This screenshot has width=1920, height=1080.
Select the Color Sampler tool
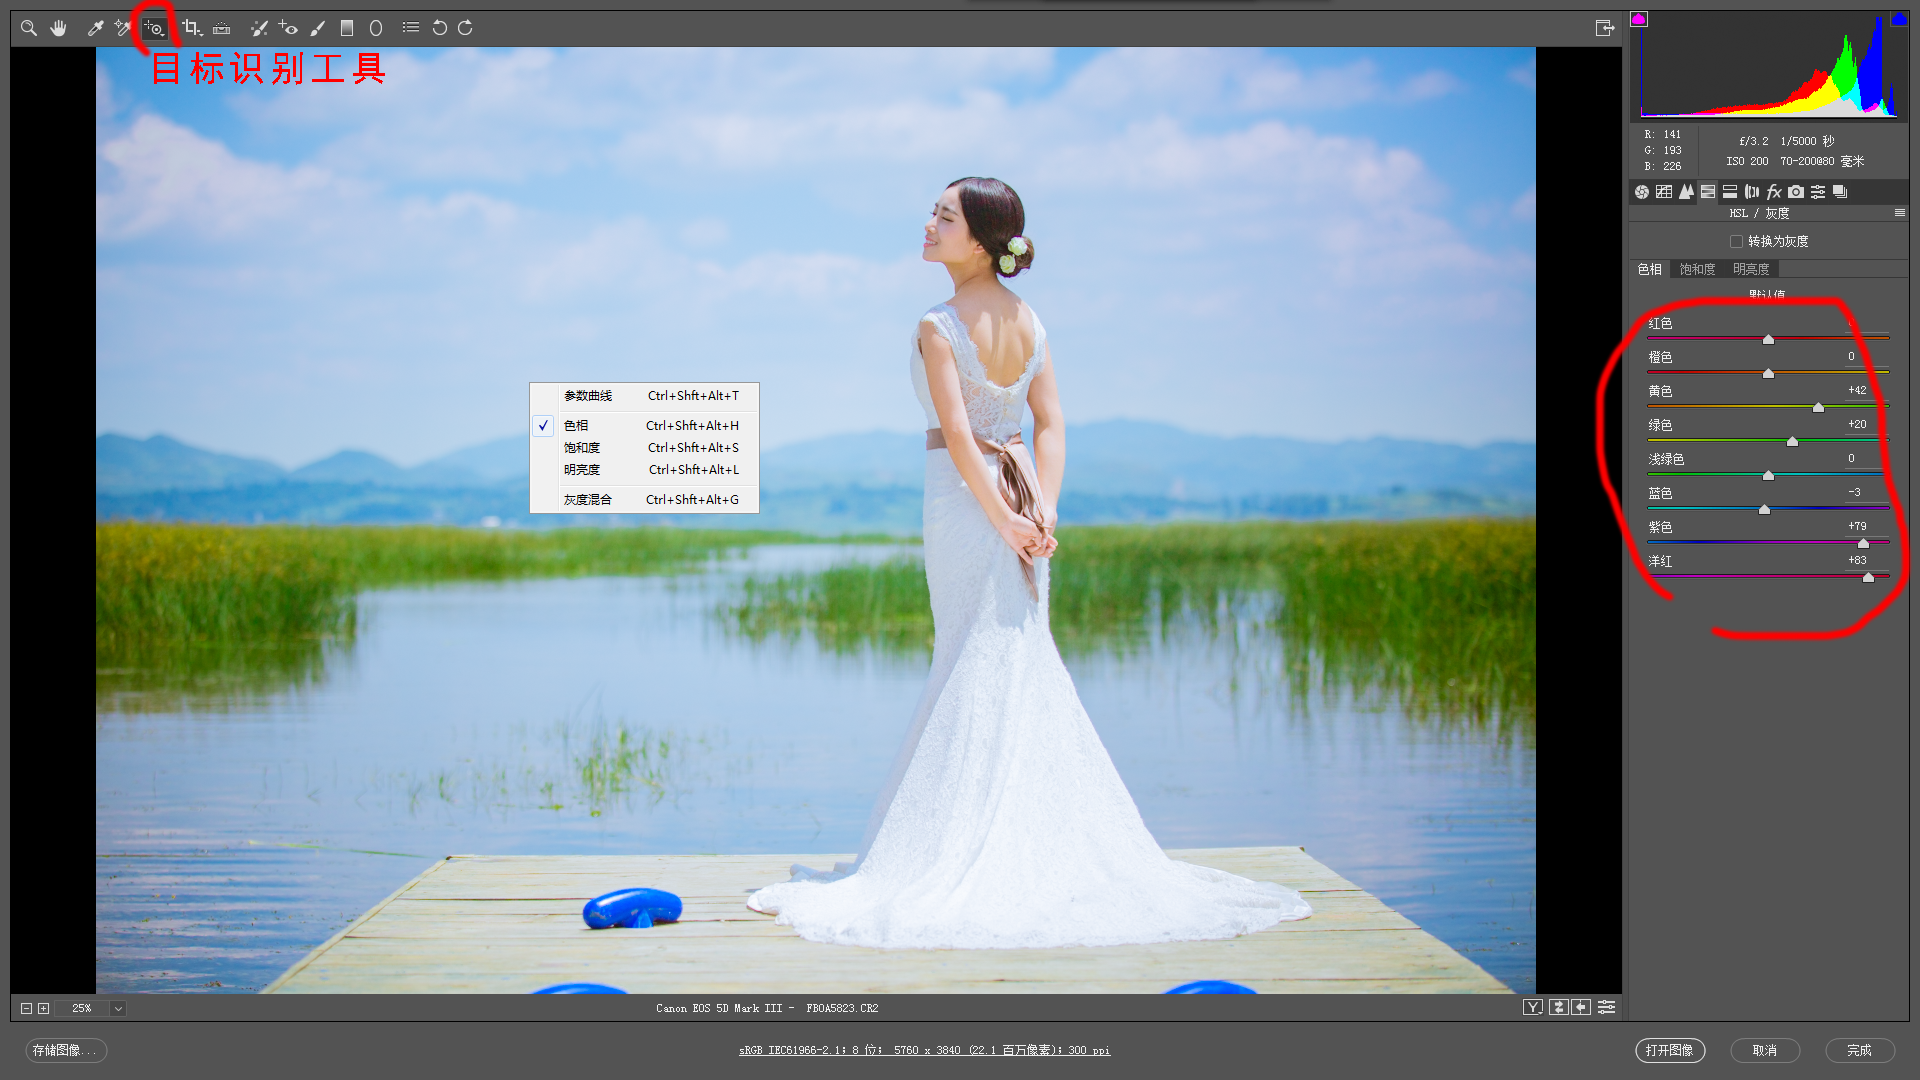click(123, 28)
